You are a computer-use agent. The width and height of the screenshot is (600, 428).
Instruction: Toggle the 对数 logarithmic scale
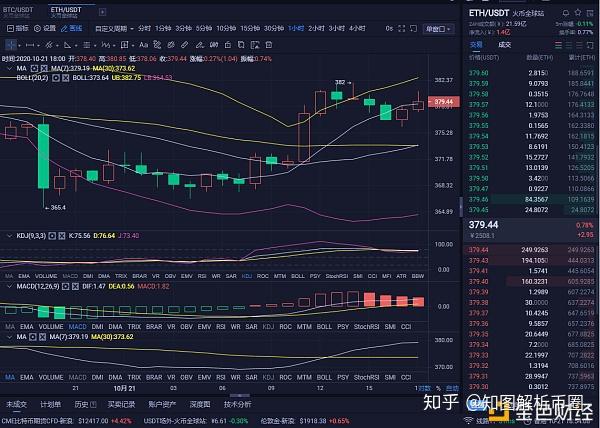pyautogui.click(x=424, y=388)
